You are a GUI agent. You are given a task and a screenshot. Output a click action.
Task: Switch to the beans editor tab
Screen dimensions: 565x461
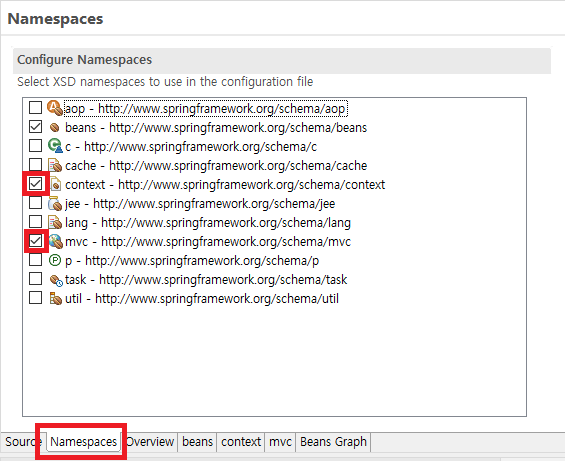coord(197,442)
